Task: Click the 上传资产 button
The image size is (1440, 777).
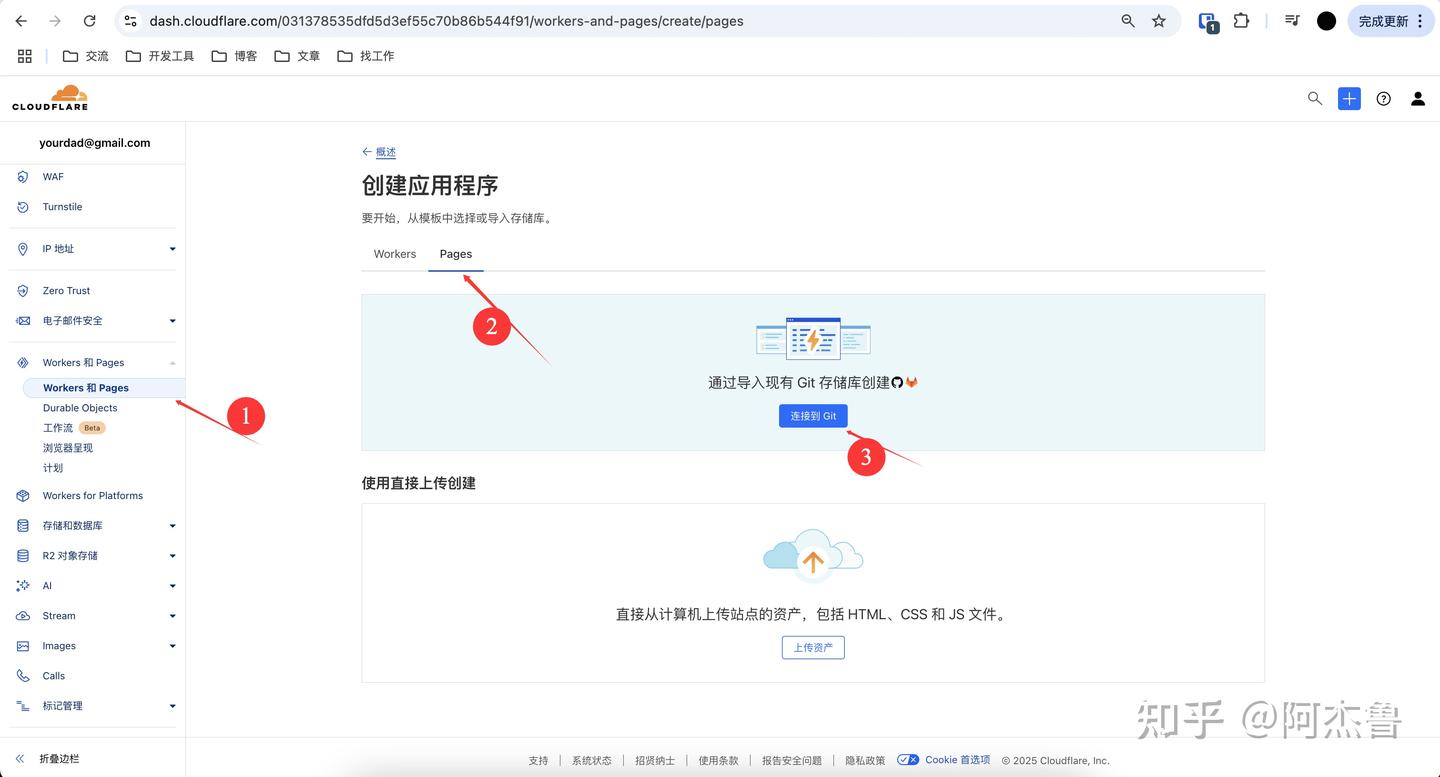Action: click(x=812, y=647)
